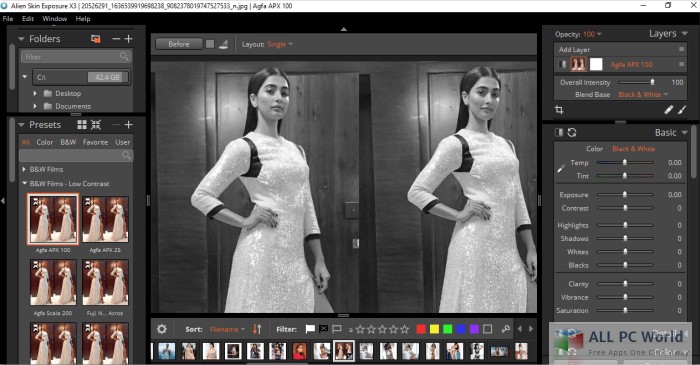Show All presets
This screenshot has height=365, width=700.
[25, 142]
